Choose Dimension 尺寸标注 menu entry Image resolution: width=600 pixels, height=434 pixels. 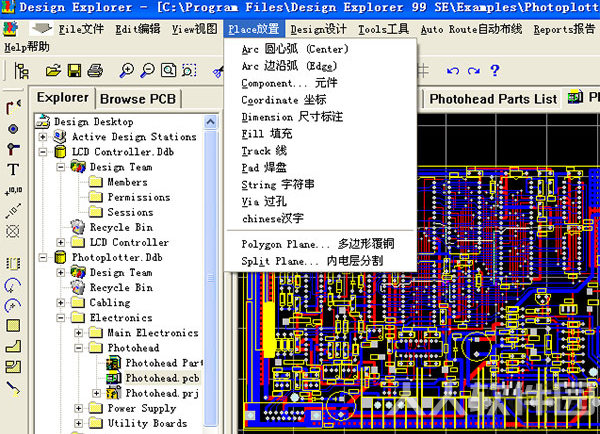320,117
